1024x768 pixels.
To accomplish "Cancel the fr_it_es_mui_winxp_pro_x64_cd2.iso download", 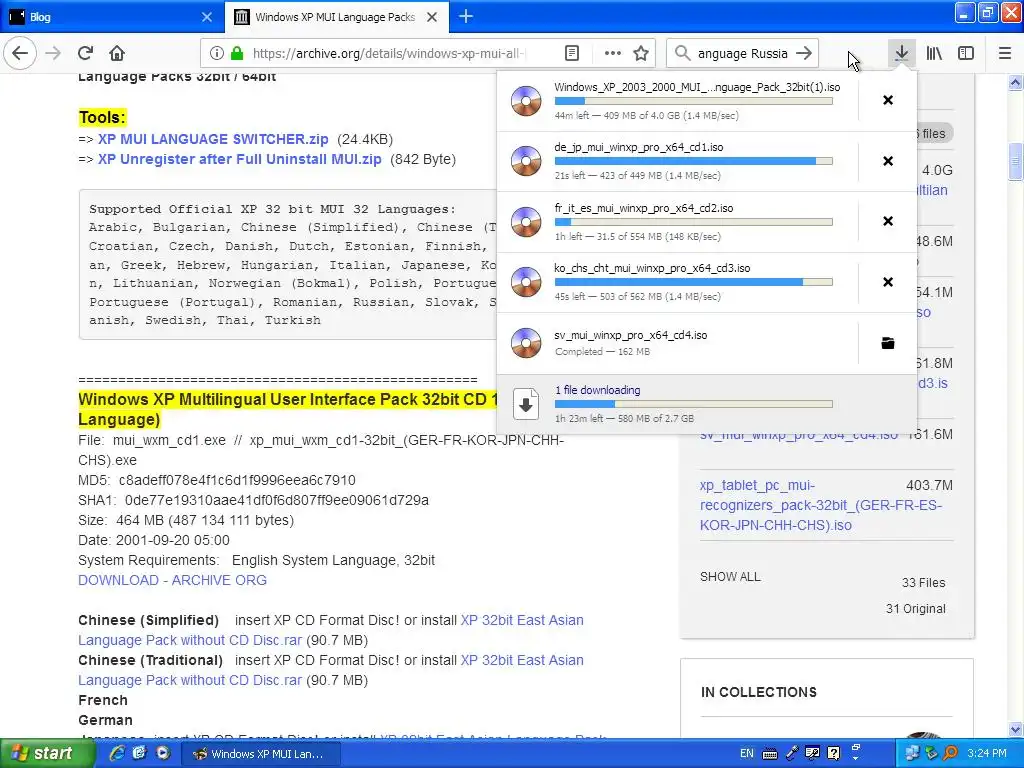I will point(888,221).
